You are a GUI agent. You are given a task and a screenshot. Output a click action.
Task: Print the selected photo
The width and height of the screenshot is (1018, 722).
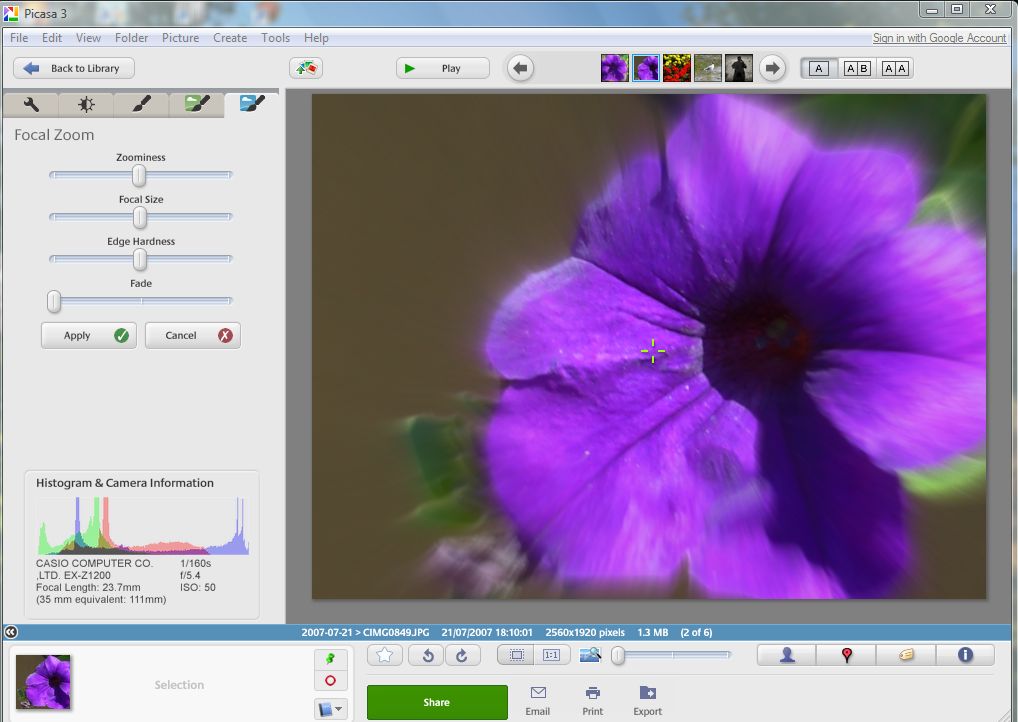click(592, 701)
